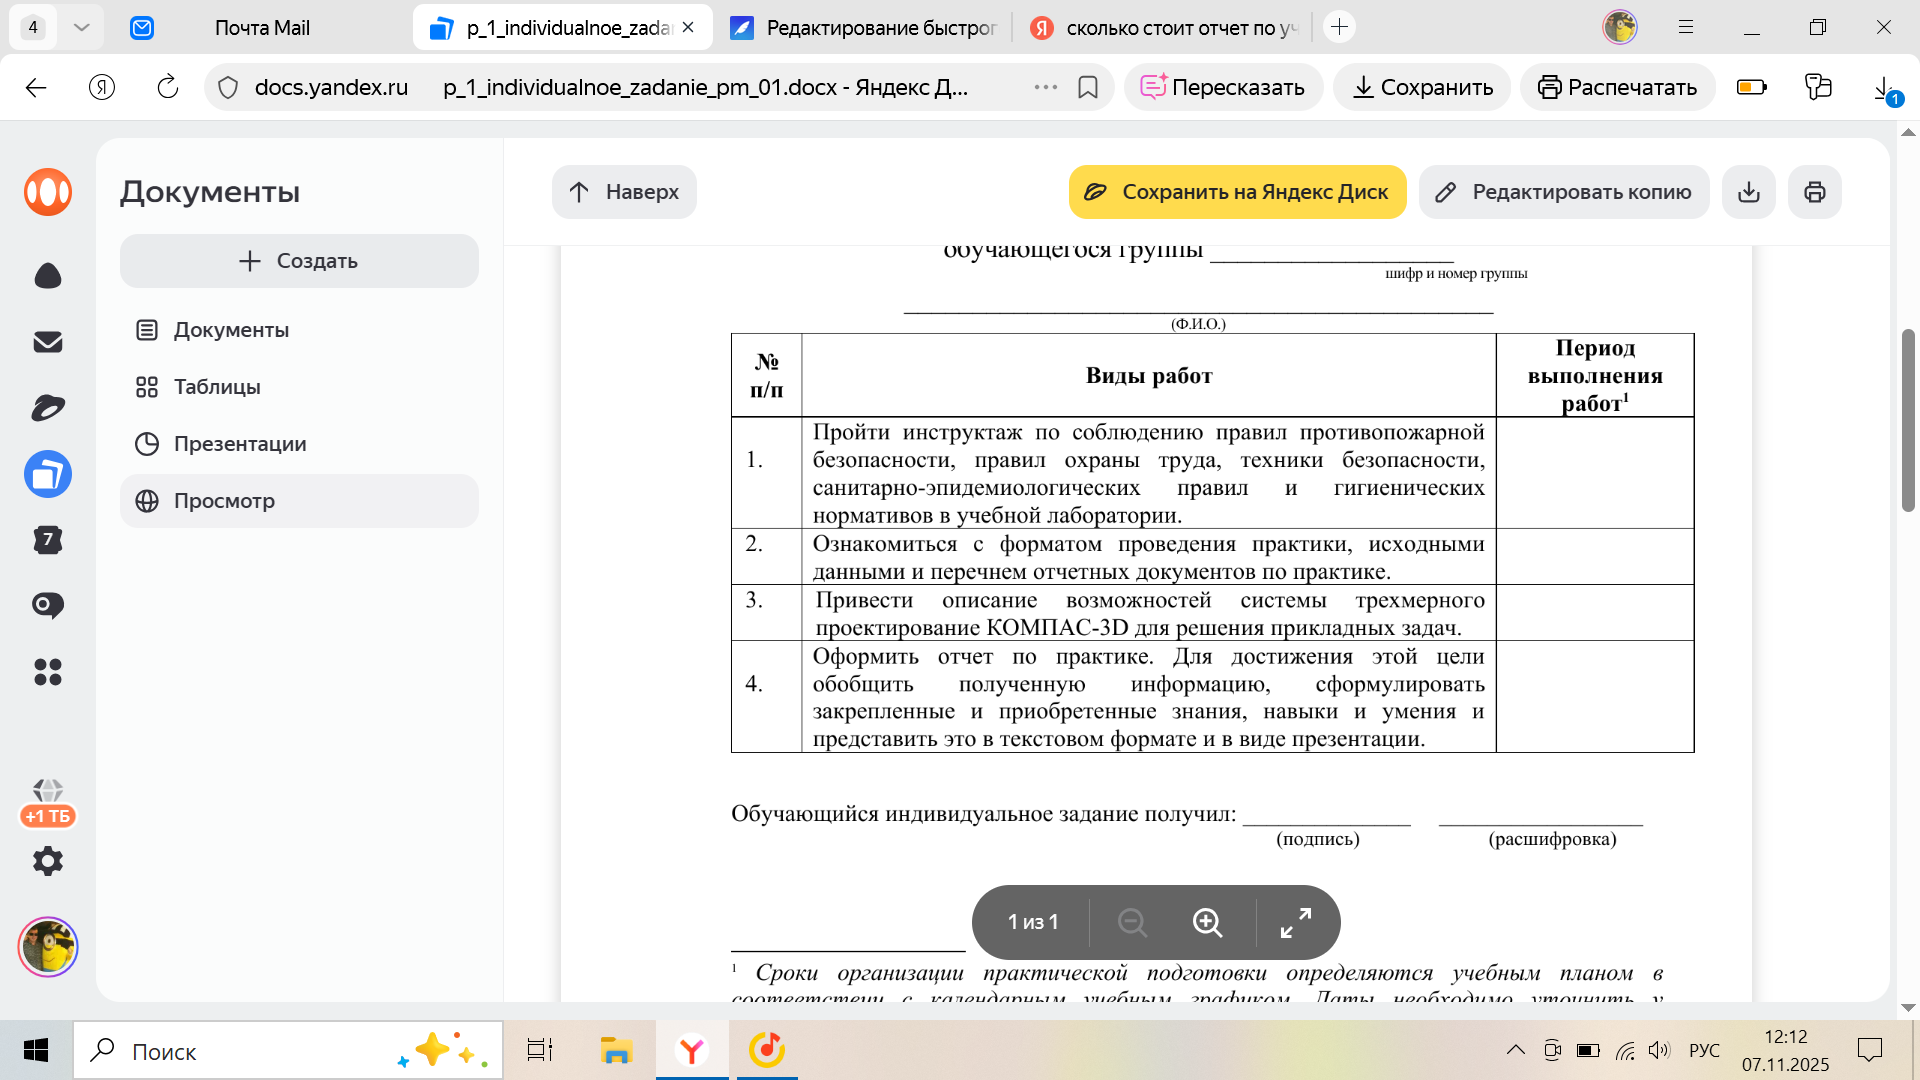Click the zoom in magnifier icon
The image size is (1920, 1080).
(1207, 922)
